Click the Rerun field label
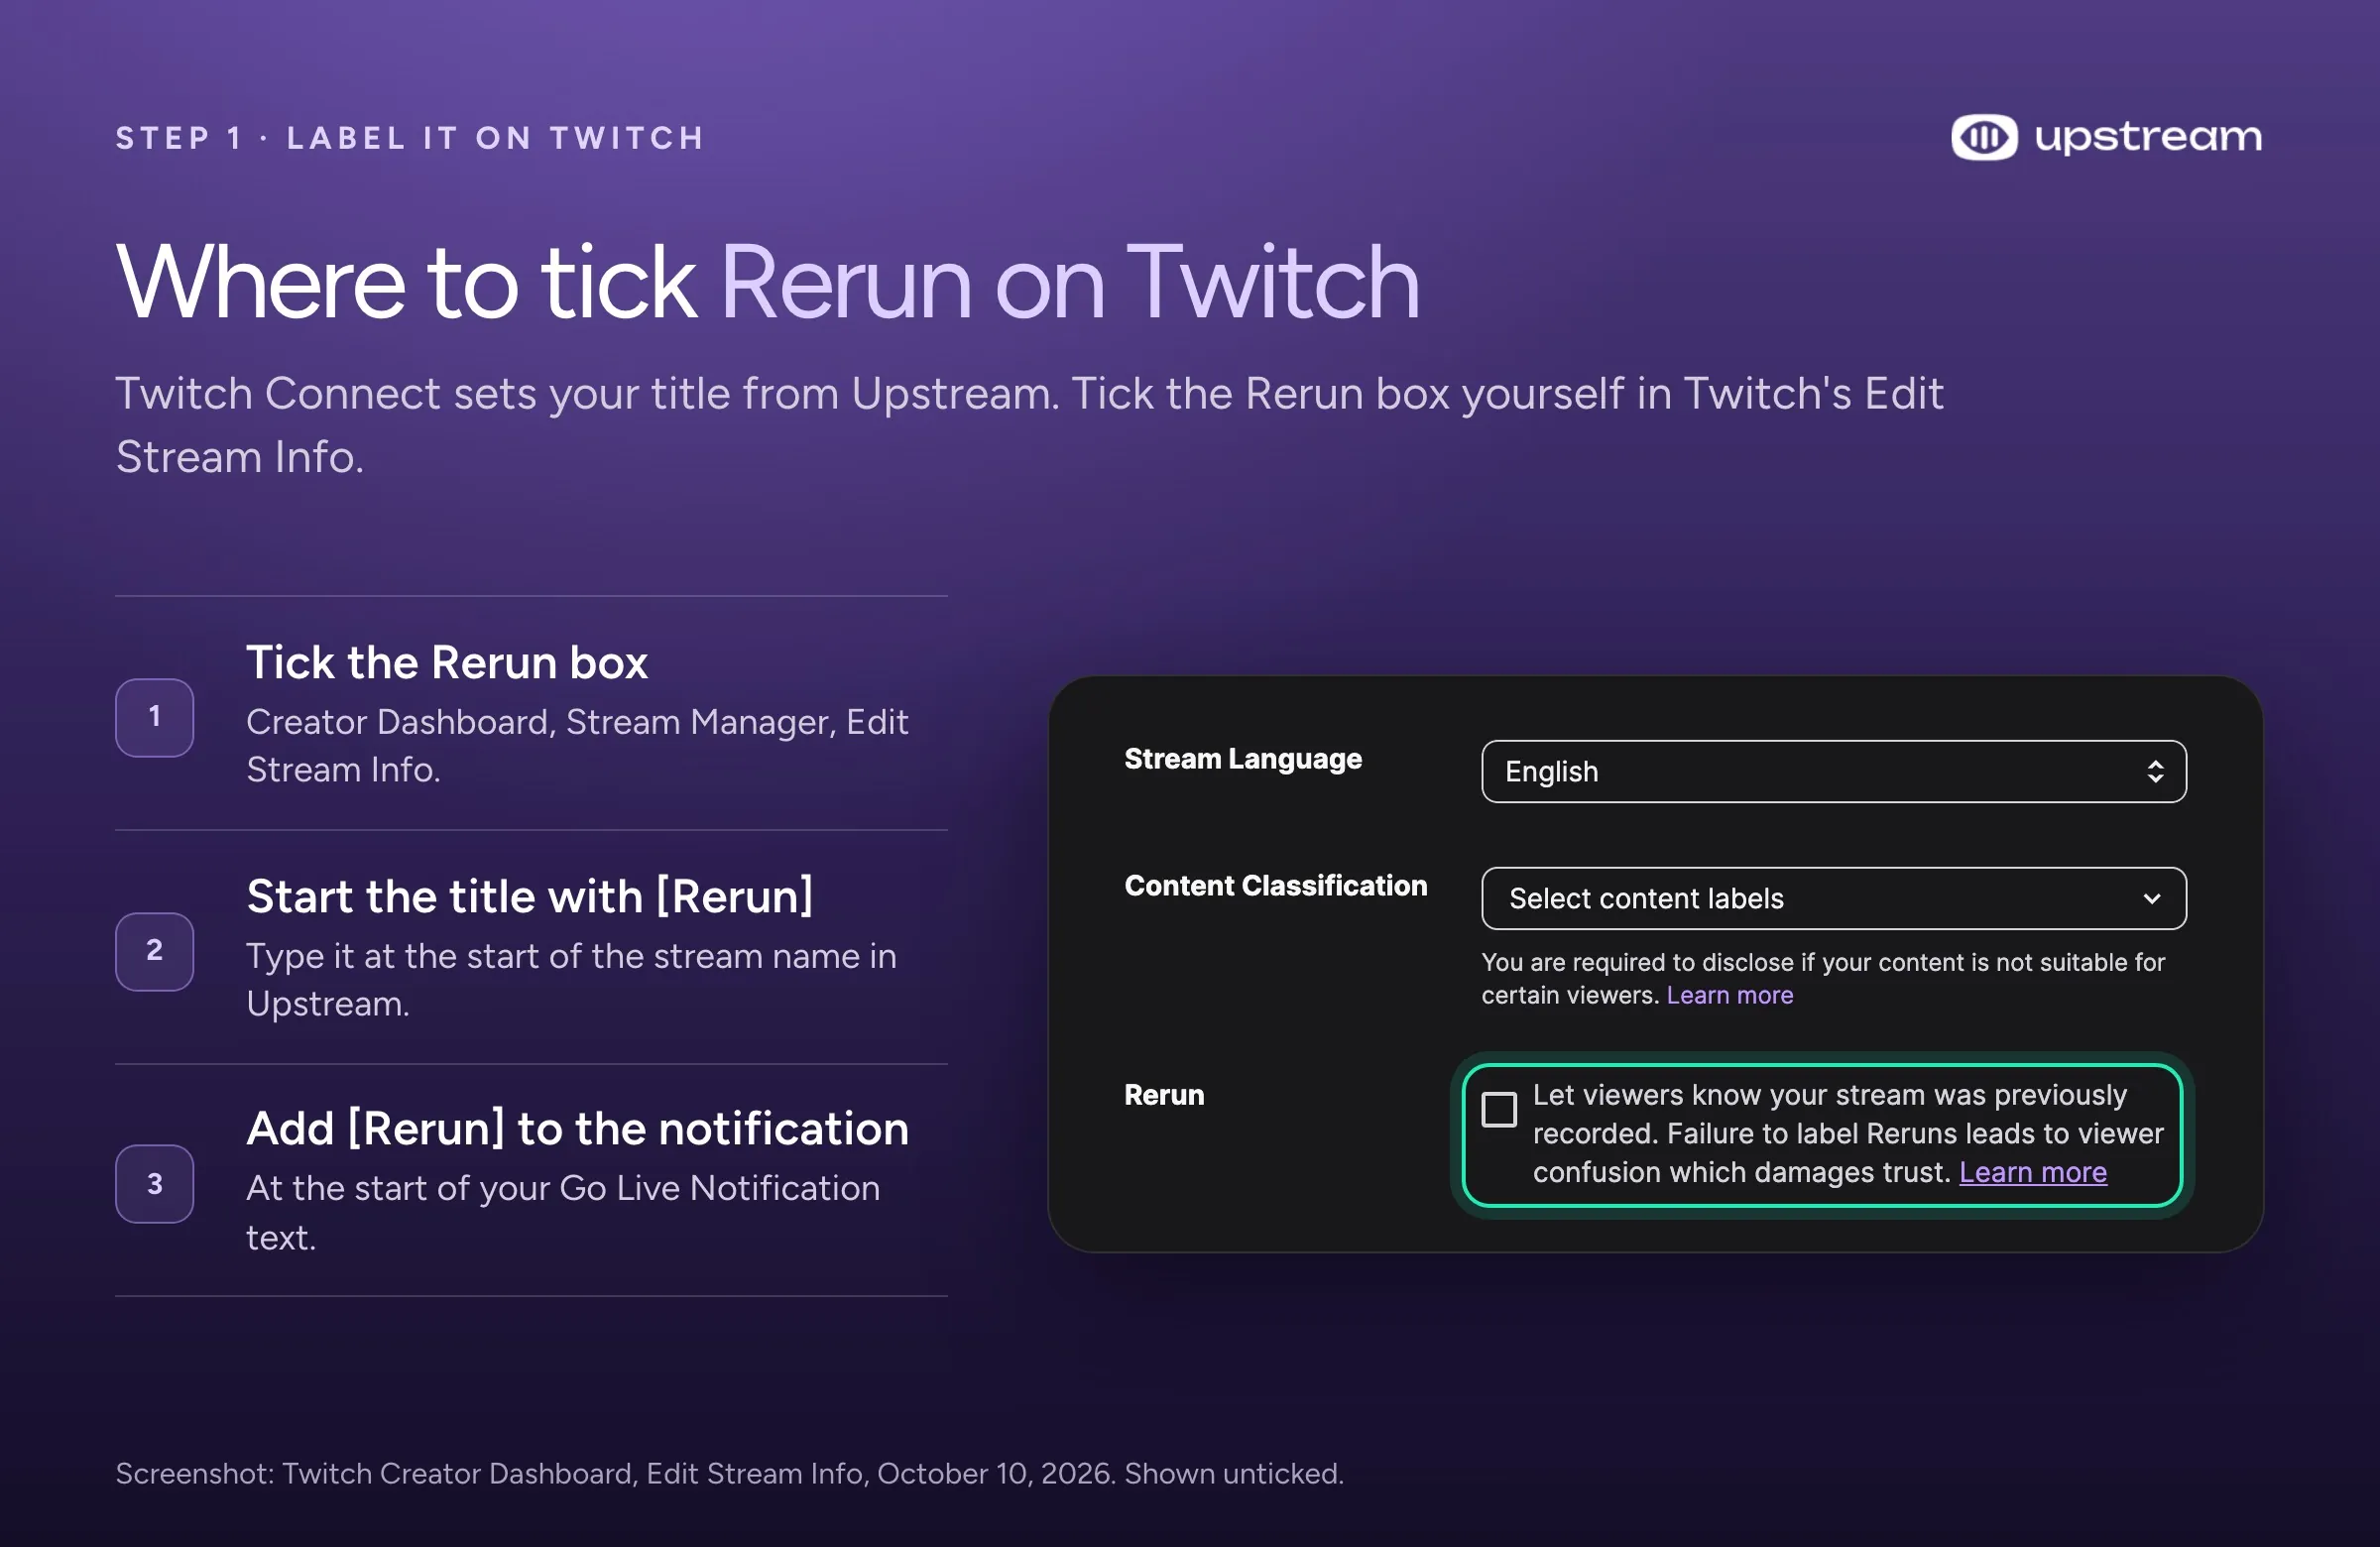Viewport: 2380px width, 1547px height. pos(1164,1095)
